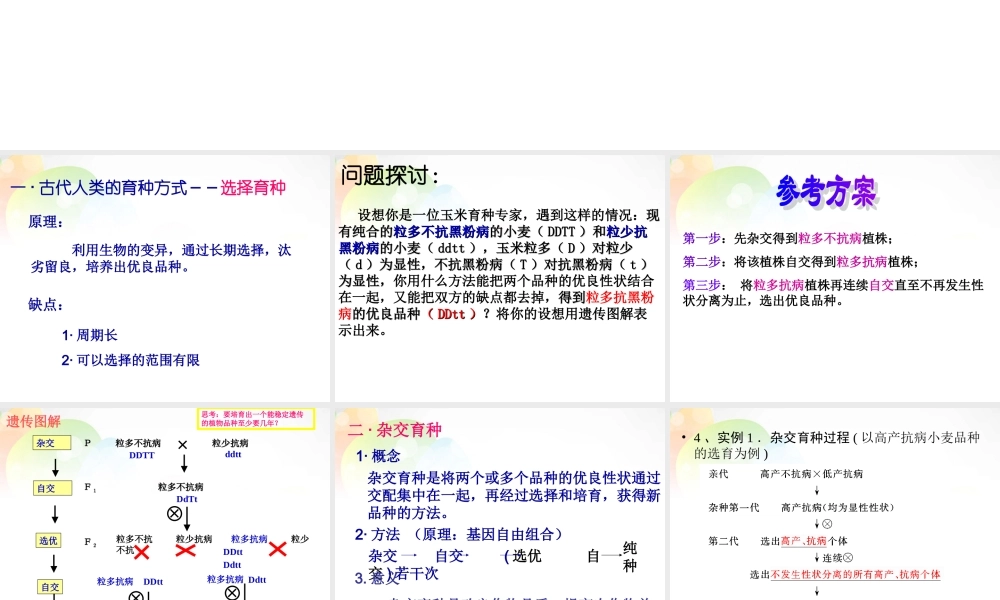This screenshot has height=600, width=1000.
Task: Click the line 2·可以选择的范围有限
Action: 131,360
